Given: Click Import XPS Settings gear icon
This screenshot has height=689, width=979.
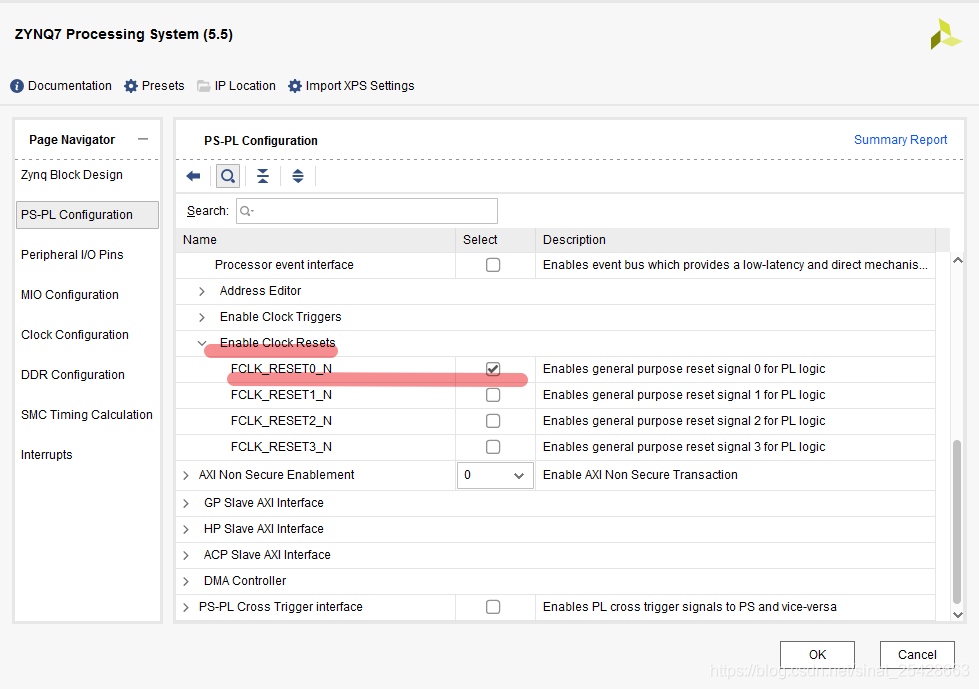Looking at the screenshot, I should tap(295, 86).
